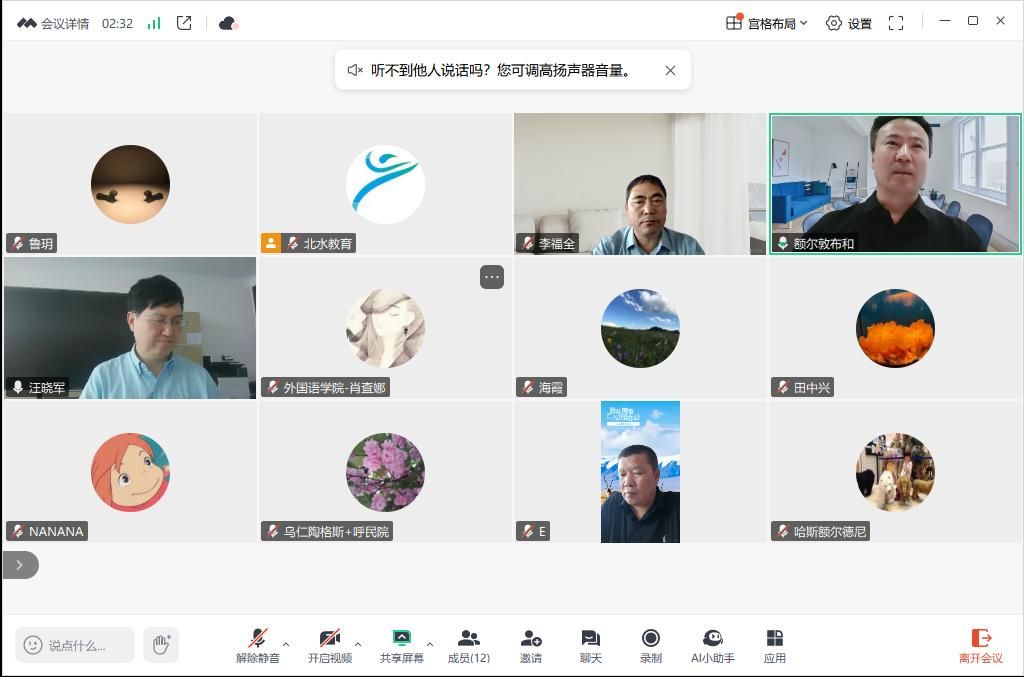Click the raise hand reaction icon

161,645
